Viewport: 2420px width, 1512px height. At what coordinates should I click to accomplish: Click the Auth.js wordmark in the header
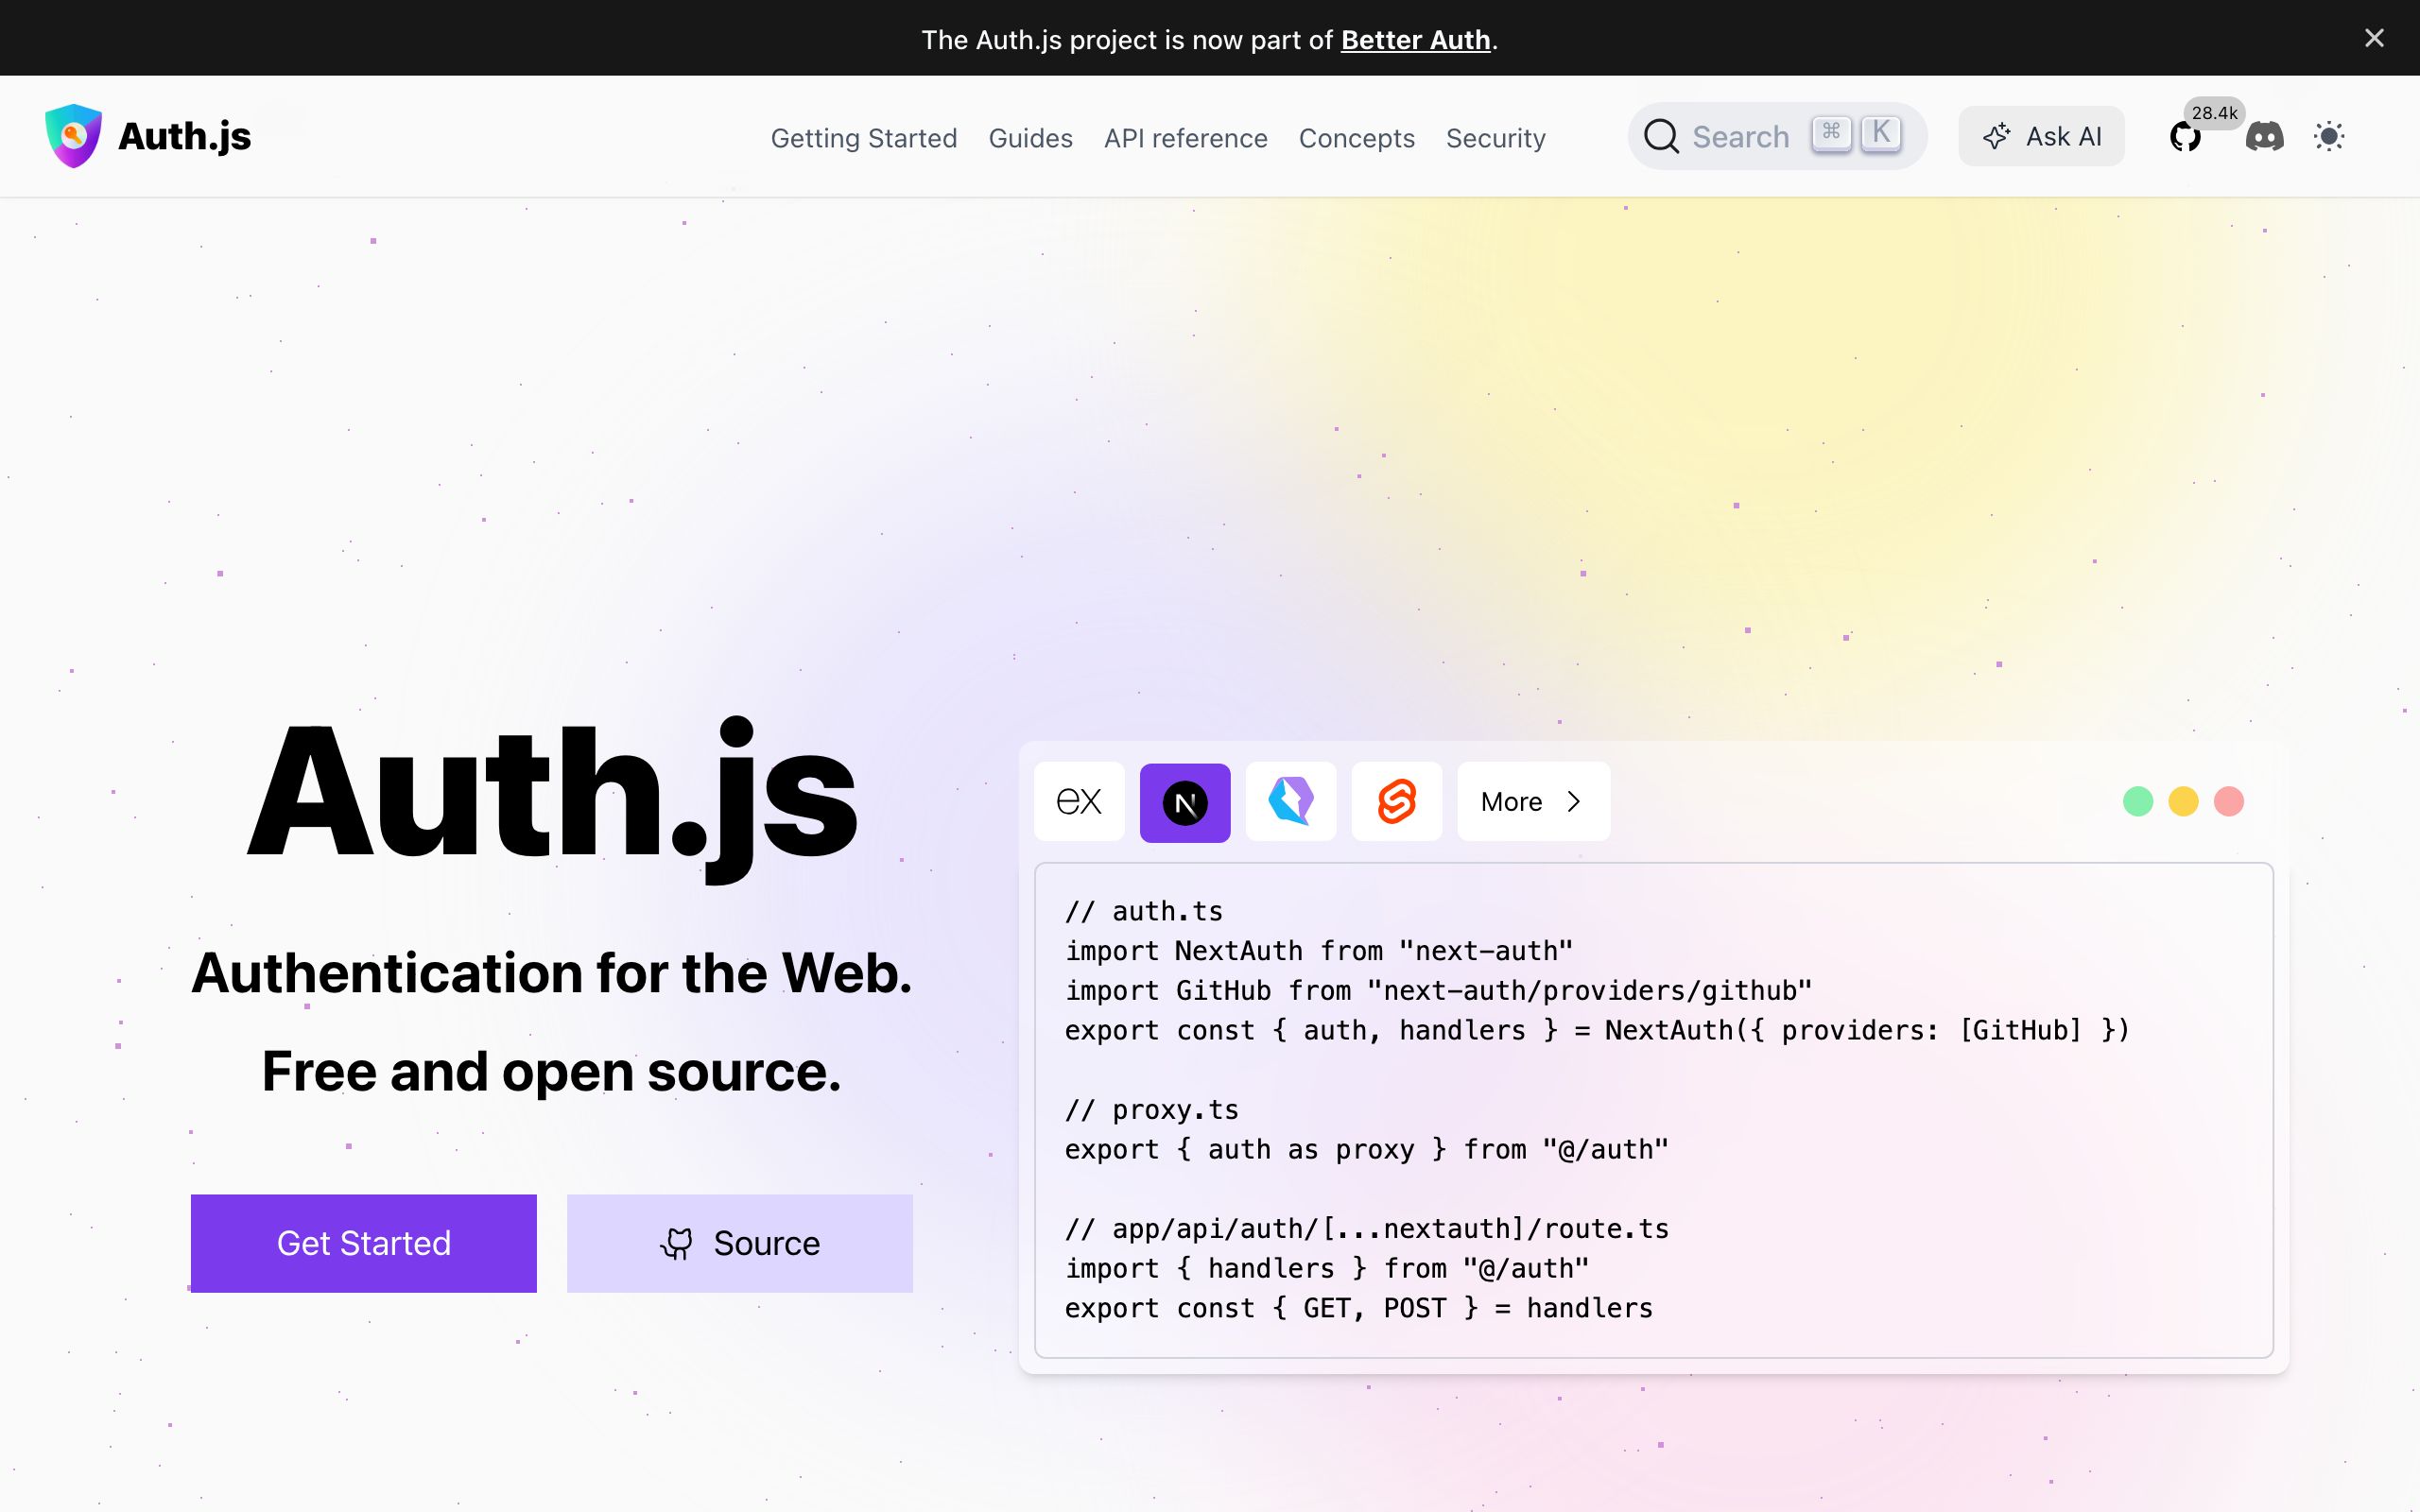[185, 136]
